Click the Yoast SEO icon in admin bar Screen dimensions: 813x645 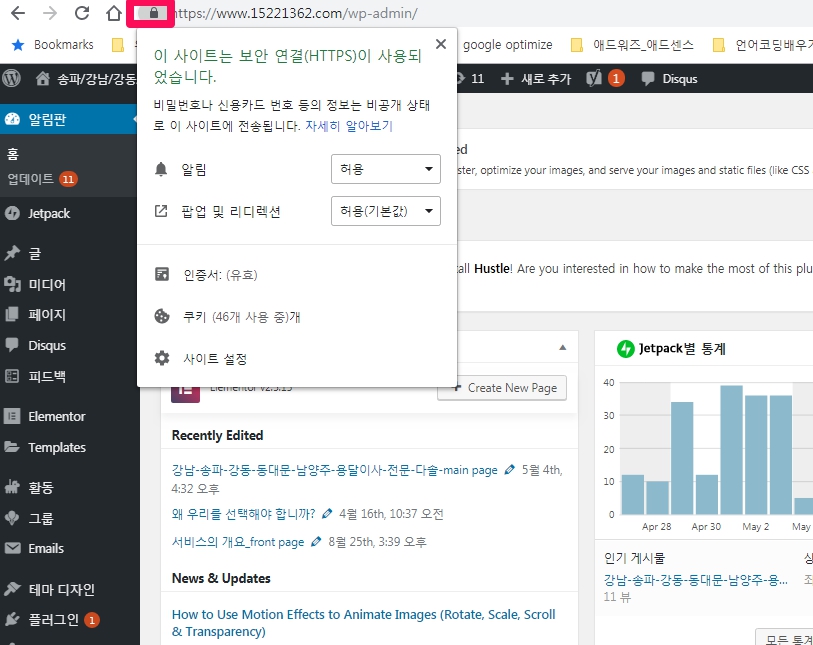point(596,78)
